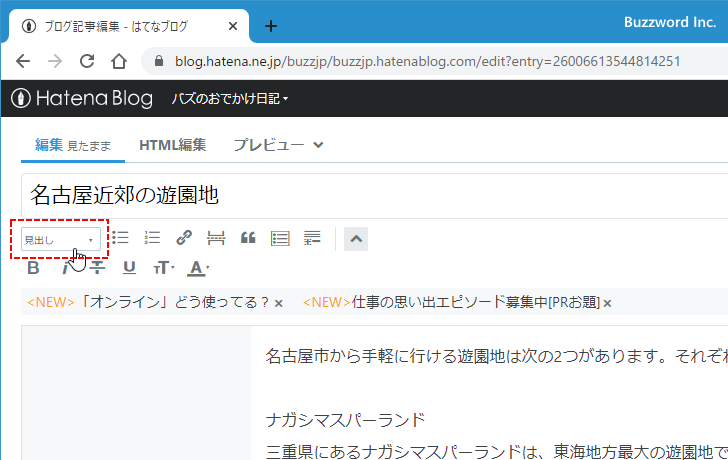Dismiss the 「オンライン」どう使ってる？ notice
Screen dimensions: 728x460
point(279,304)
